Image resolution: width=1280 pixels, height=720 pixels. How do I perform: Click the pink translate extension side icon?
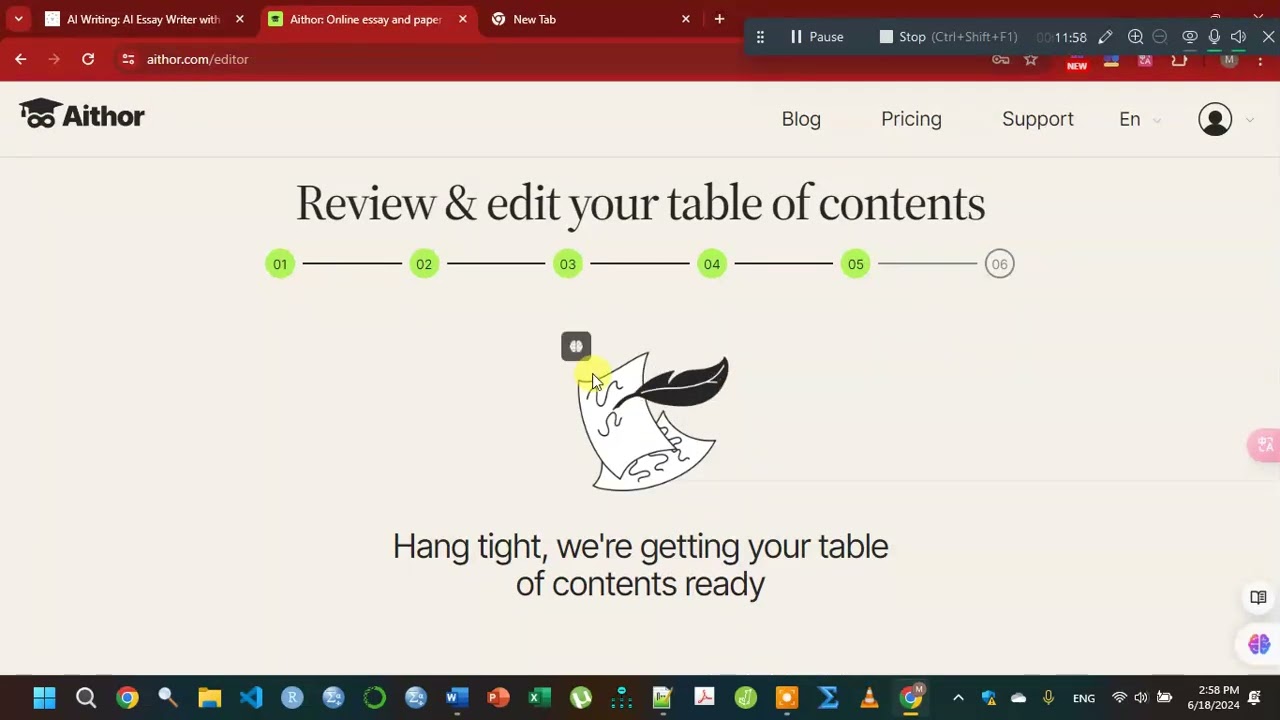point(1264,445)
